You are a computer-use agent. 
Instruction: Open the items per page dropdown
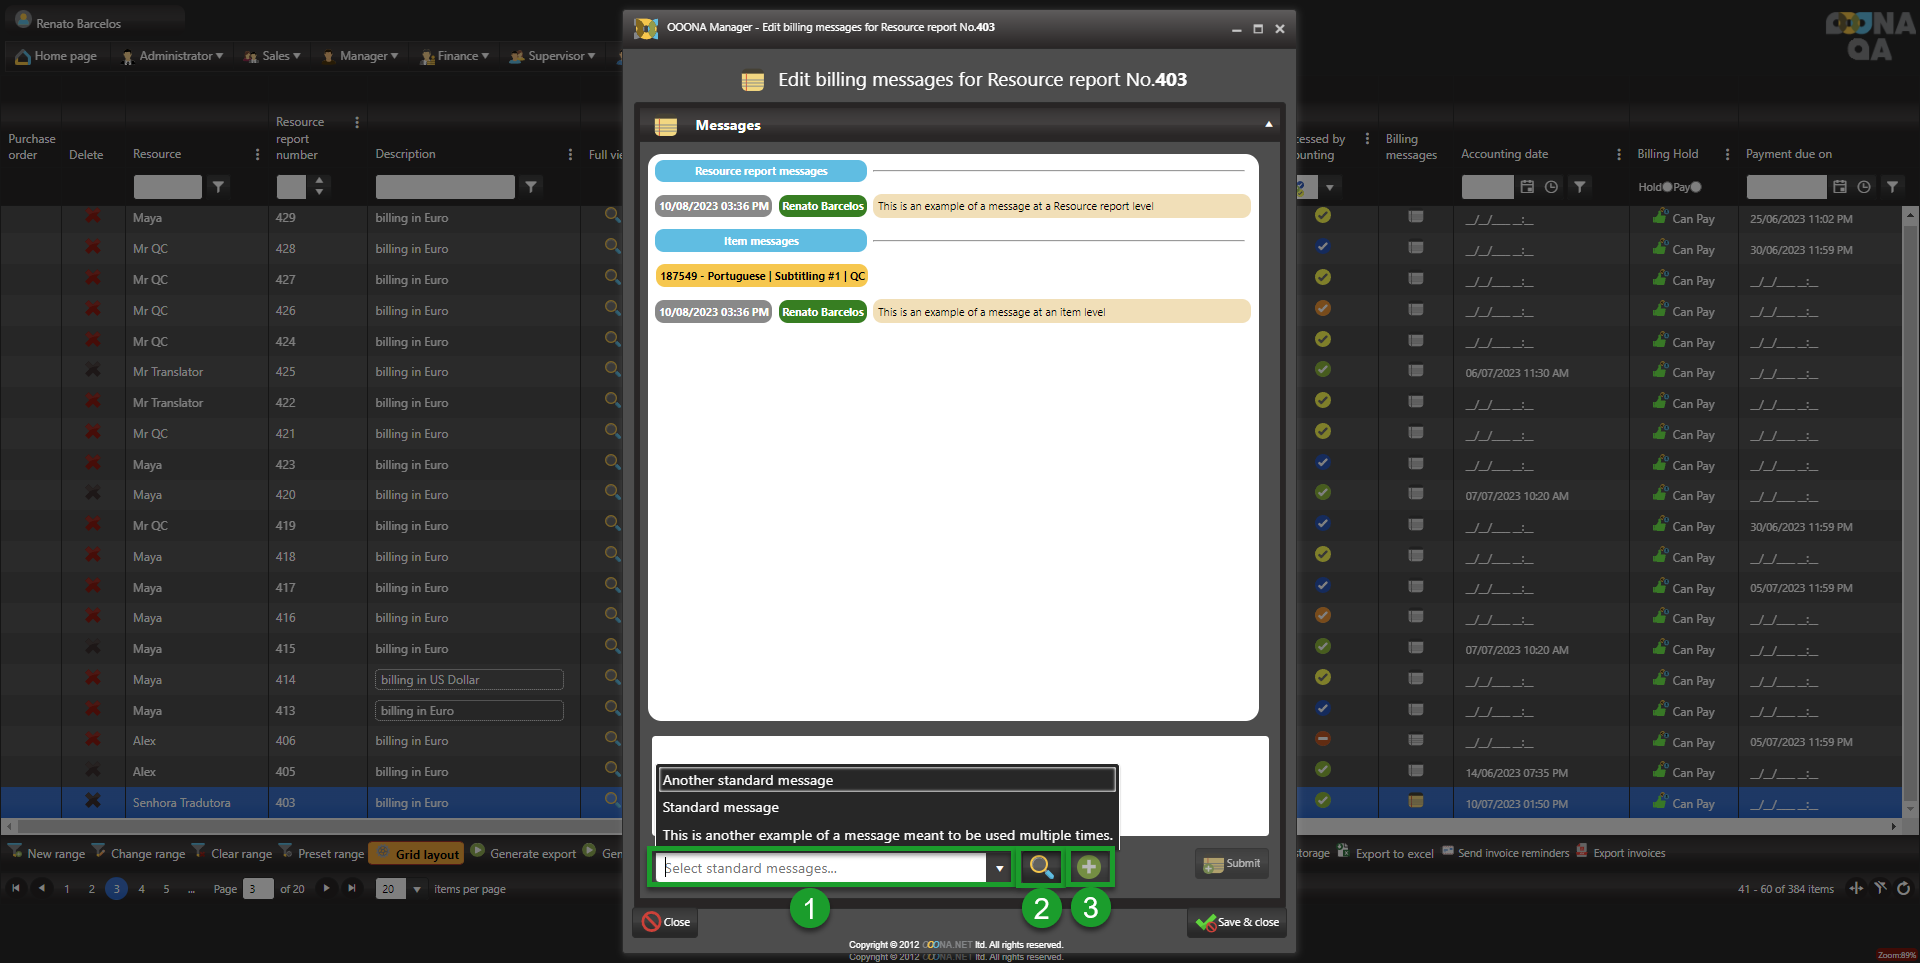[417, 889]
